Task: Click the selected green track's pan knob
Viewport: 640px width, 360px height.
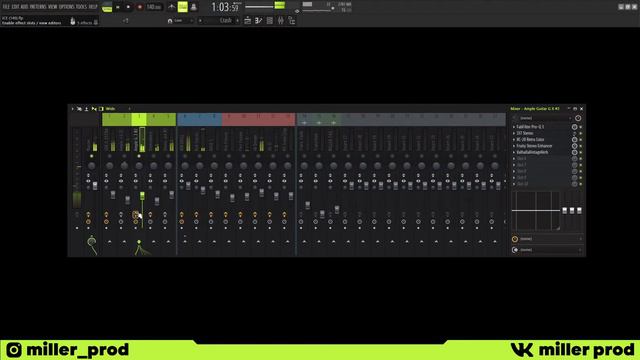Action: (139, 165)
